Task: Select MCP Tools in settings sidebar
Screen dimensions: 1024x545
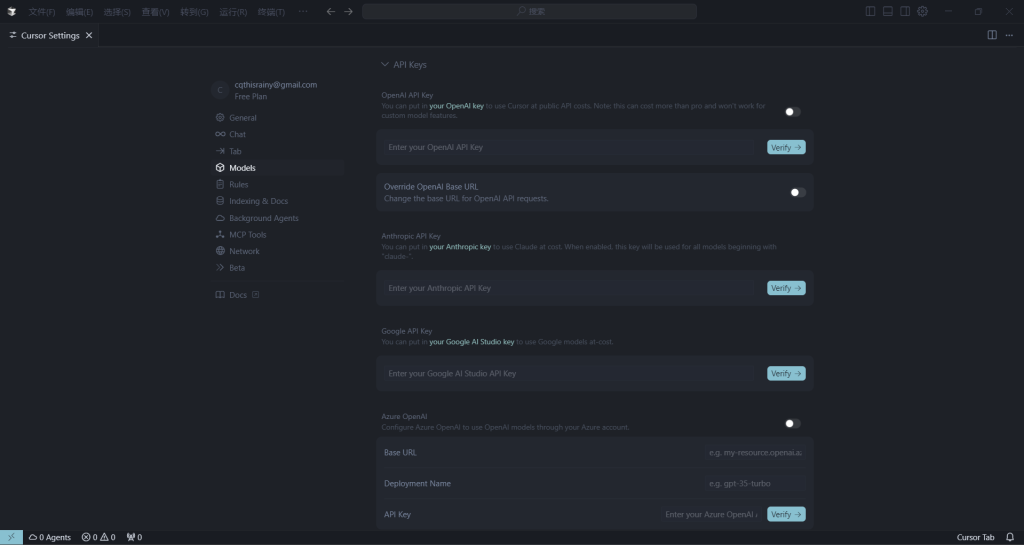Action: (x=247, y=235)
